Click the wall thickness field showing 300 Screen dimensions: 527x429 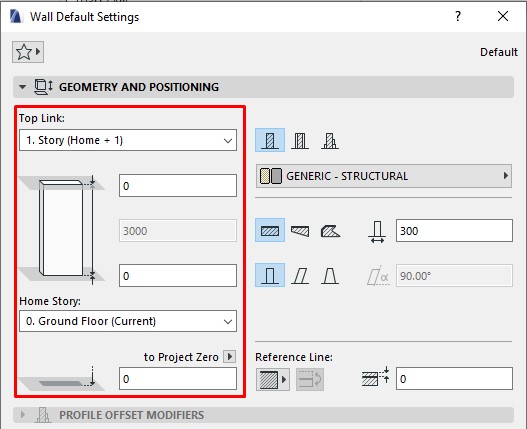(x=454, y=231)
